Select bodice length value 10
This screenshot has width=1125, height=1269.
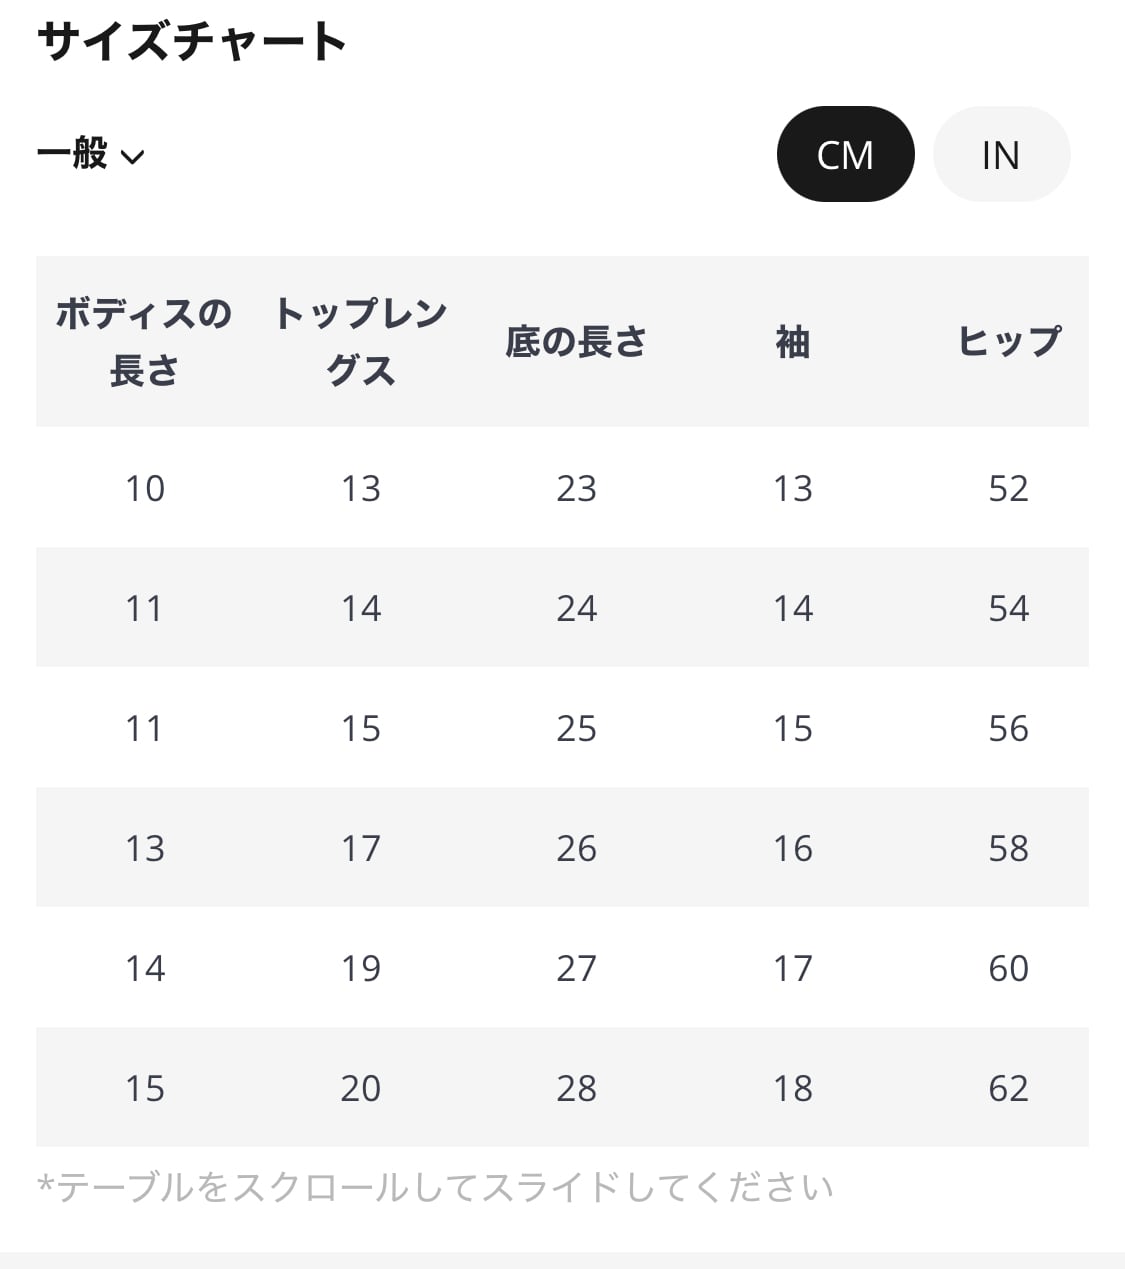pos(144,488)
